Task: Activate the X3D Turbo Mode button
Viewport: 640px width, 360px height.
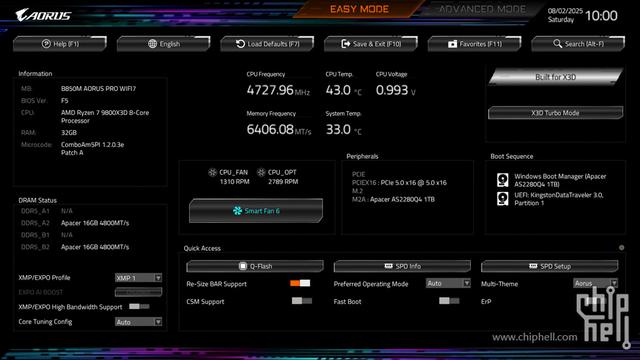Action: click(x=555, y=113)
